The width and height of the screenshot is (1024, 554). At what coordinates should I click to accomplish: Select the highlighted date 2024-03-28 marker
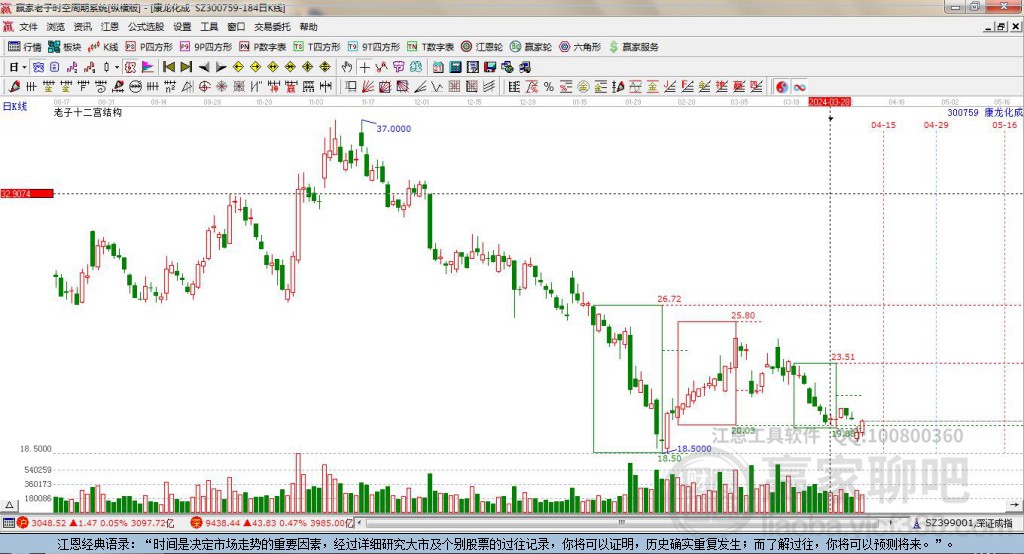830,102
